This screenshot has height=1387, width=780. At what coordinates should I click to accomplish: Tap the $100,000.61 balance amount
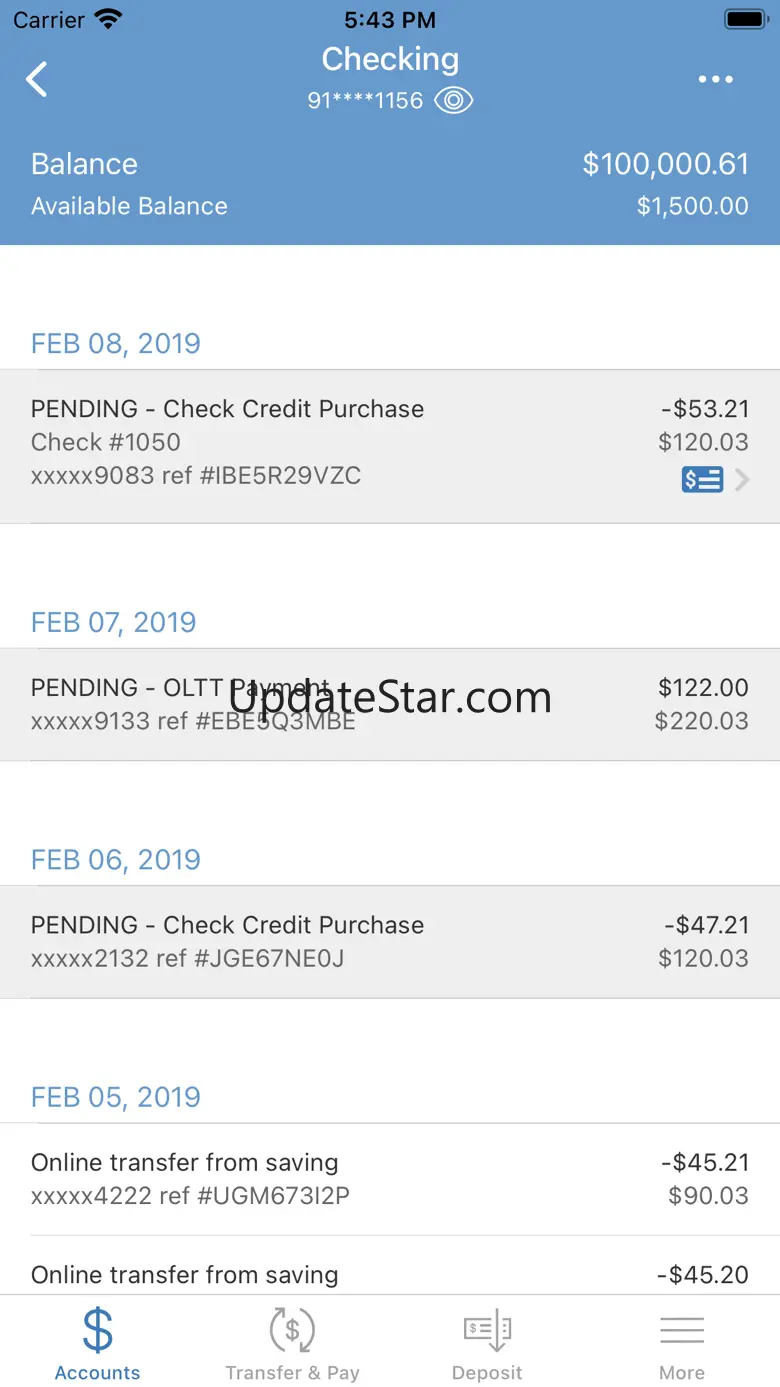click(666, 164)
